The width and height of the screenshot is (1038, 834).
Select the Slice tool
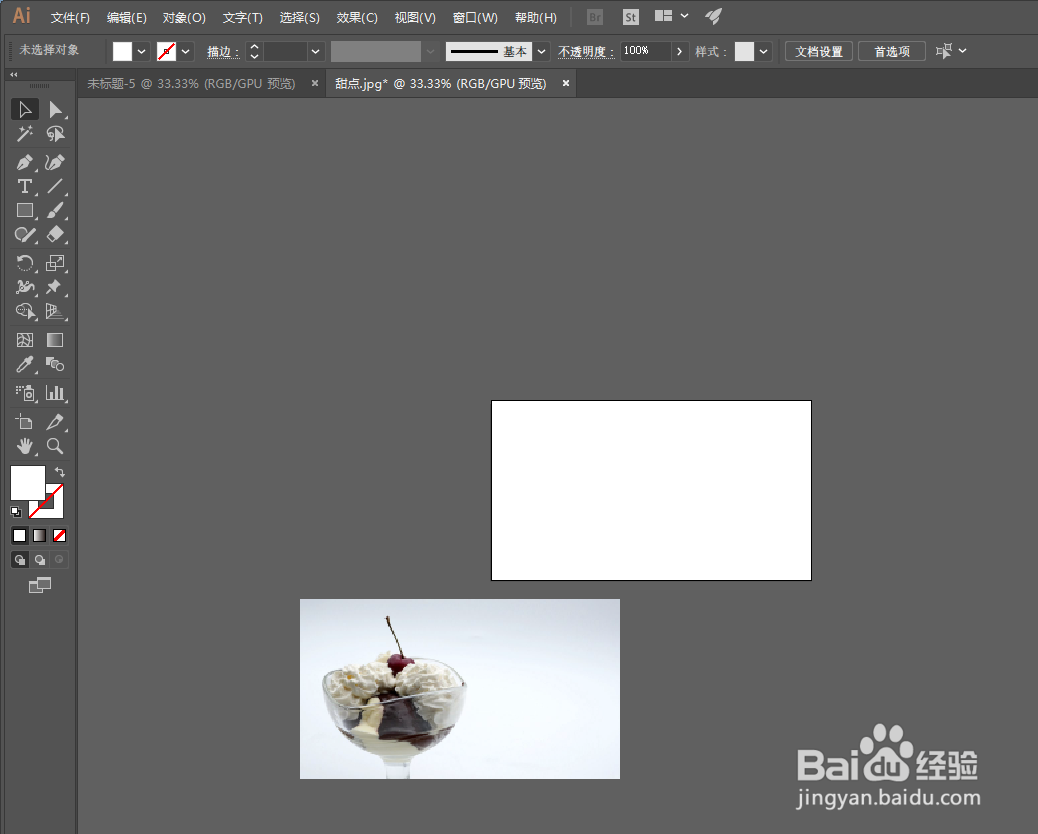click(56, 422)
